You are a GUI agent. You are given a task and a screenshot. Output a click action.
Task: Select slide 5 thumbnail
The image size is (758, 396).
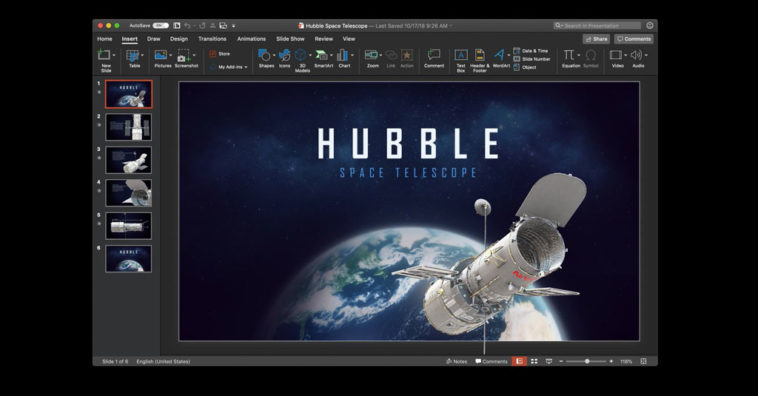(129, 226)
